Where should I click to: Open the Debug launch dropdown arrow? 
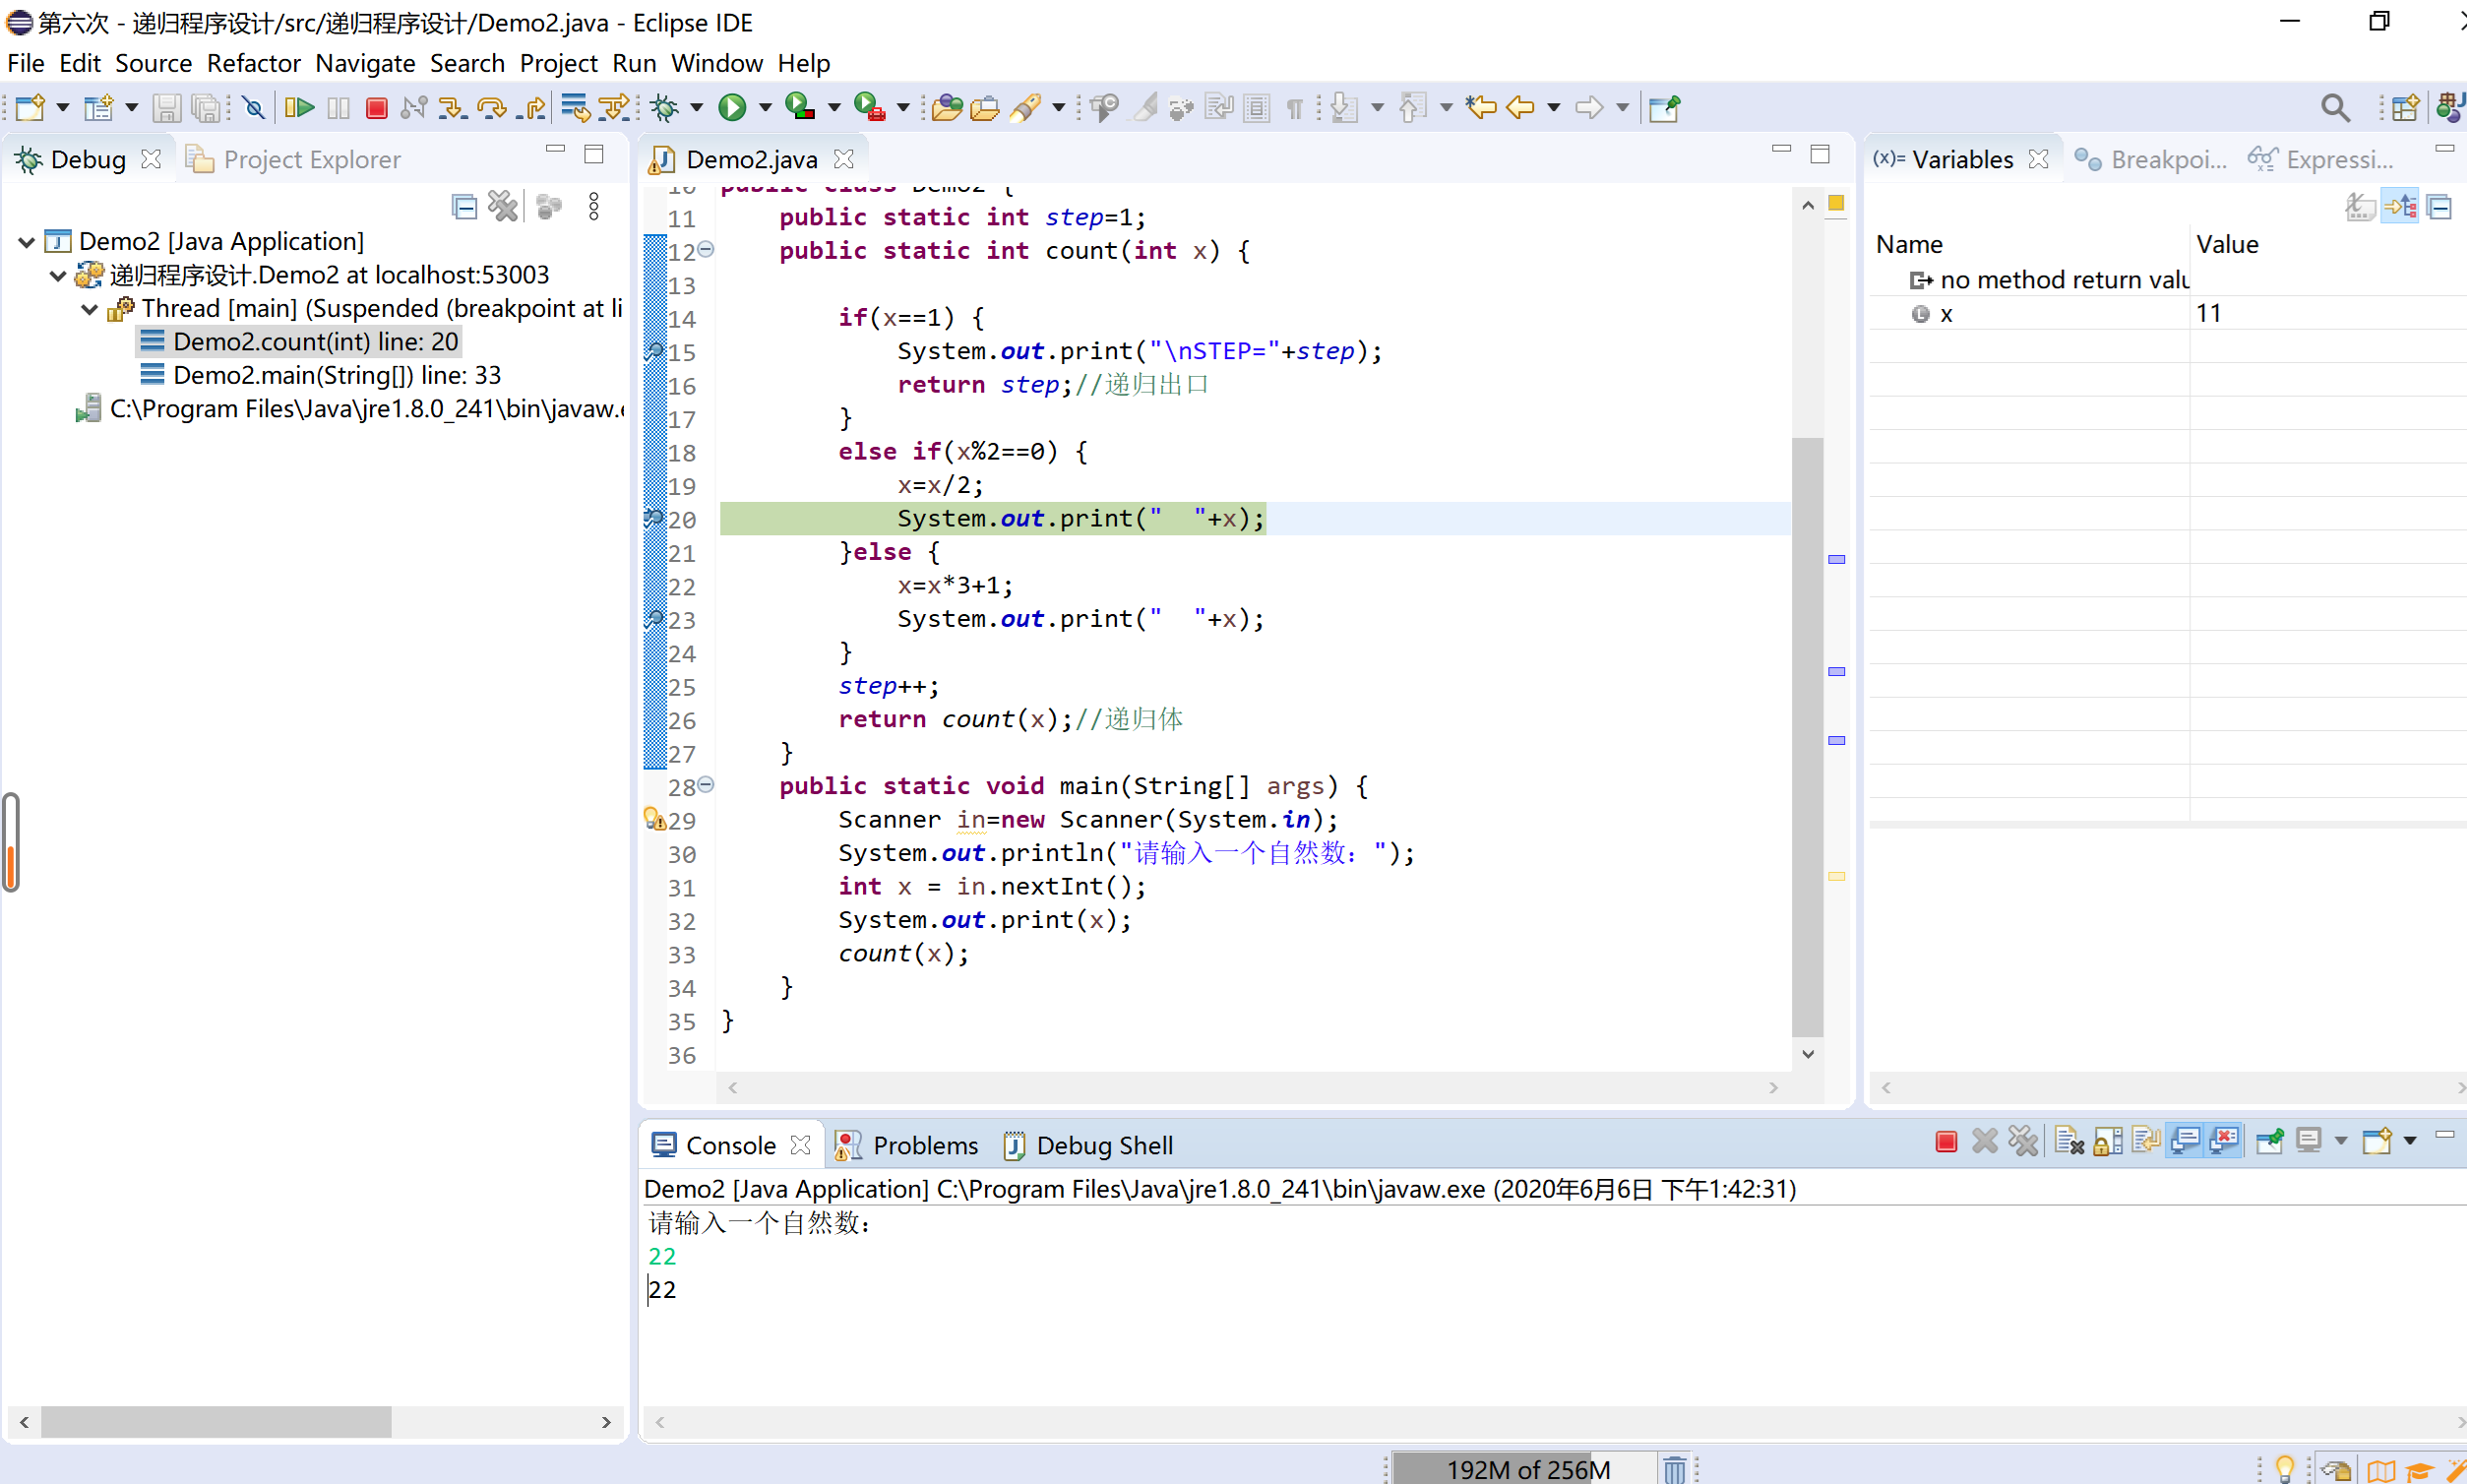696,107
